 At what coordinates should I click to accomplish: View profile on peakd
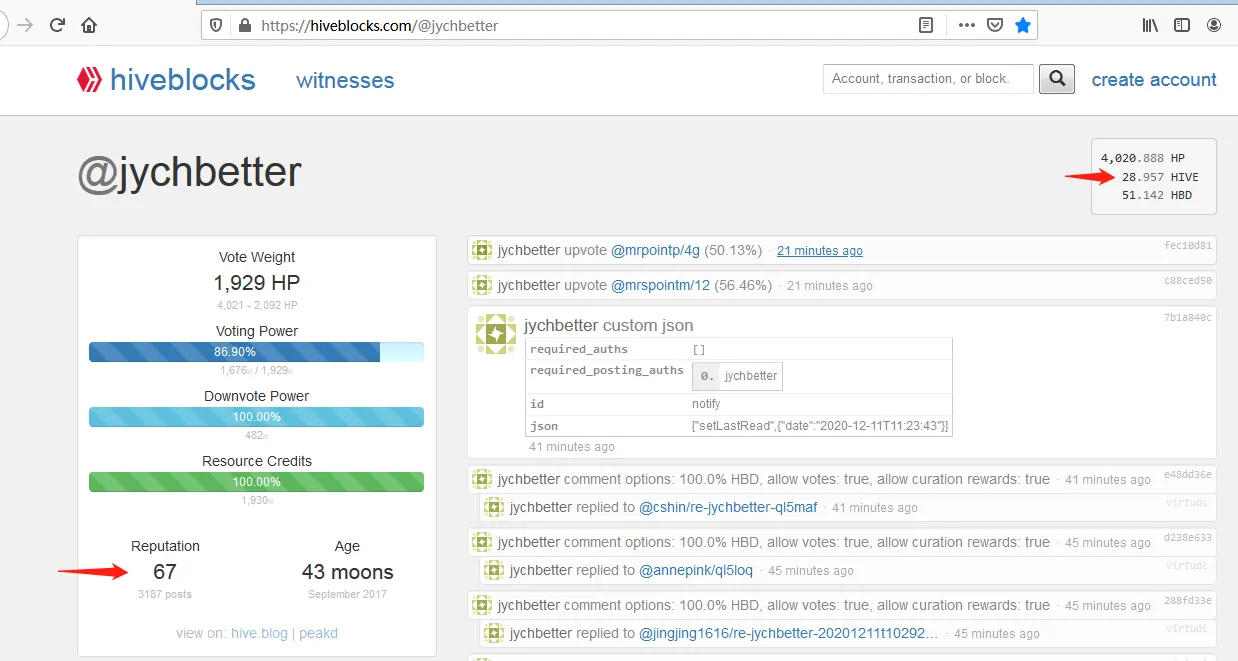[317, 633]
